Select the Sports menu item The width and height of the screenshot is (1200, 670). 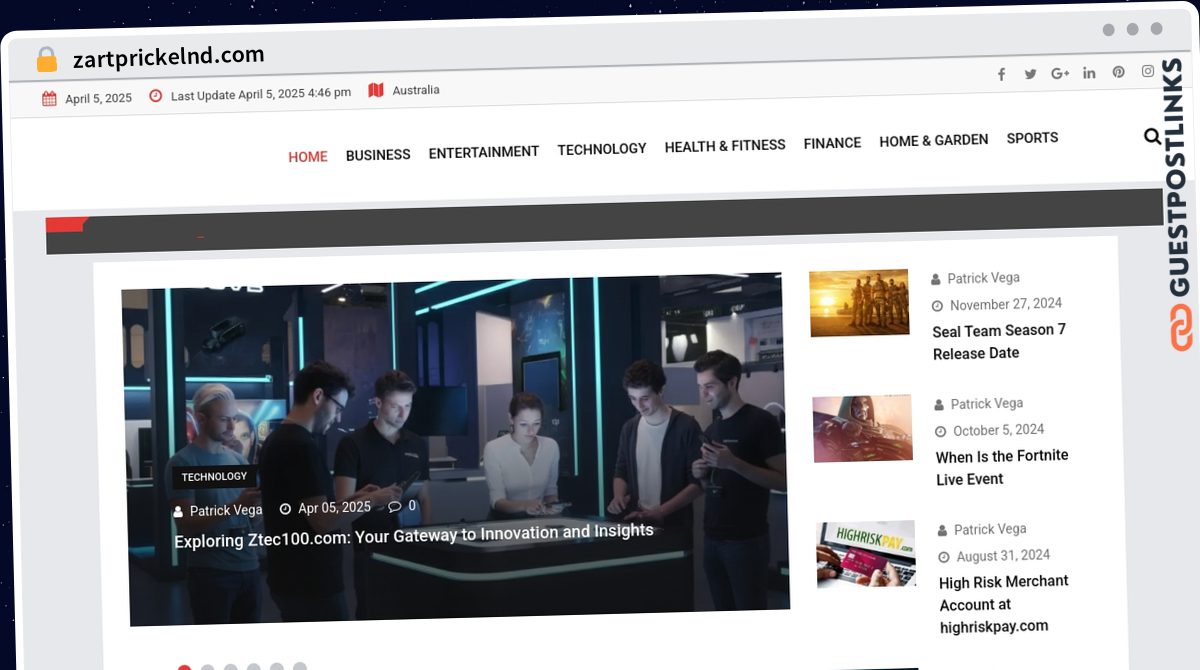[x=1032, y=138]
